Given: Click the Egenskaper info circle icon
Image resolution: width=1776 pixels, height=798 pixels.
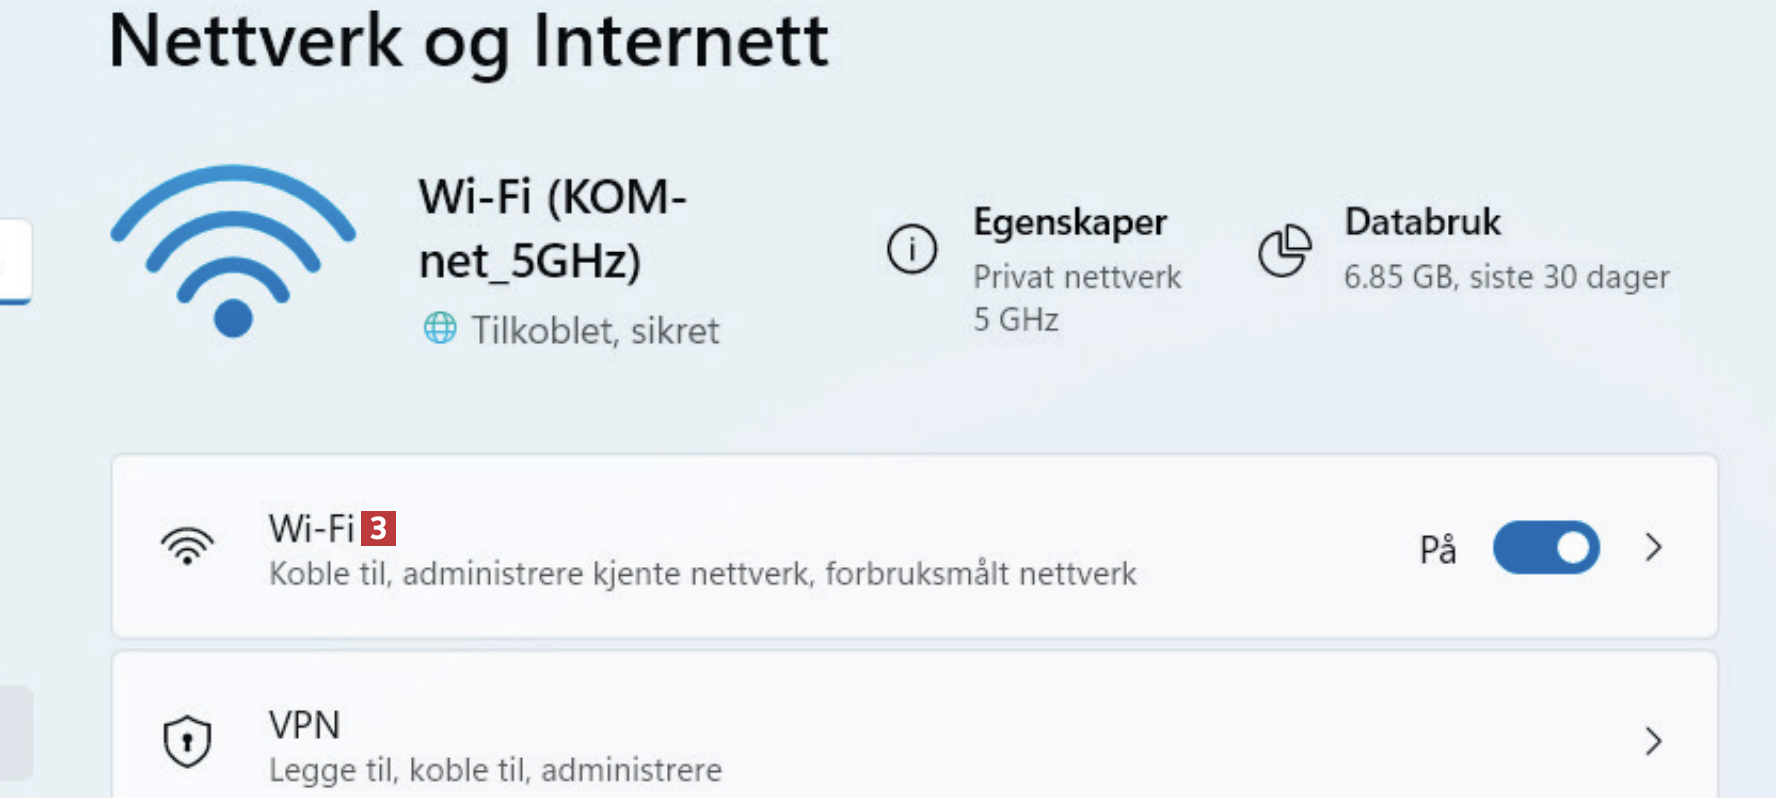Looking at the screenshot, I should coord(912,249).
